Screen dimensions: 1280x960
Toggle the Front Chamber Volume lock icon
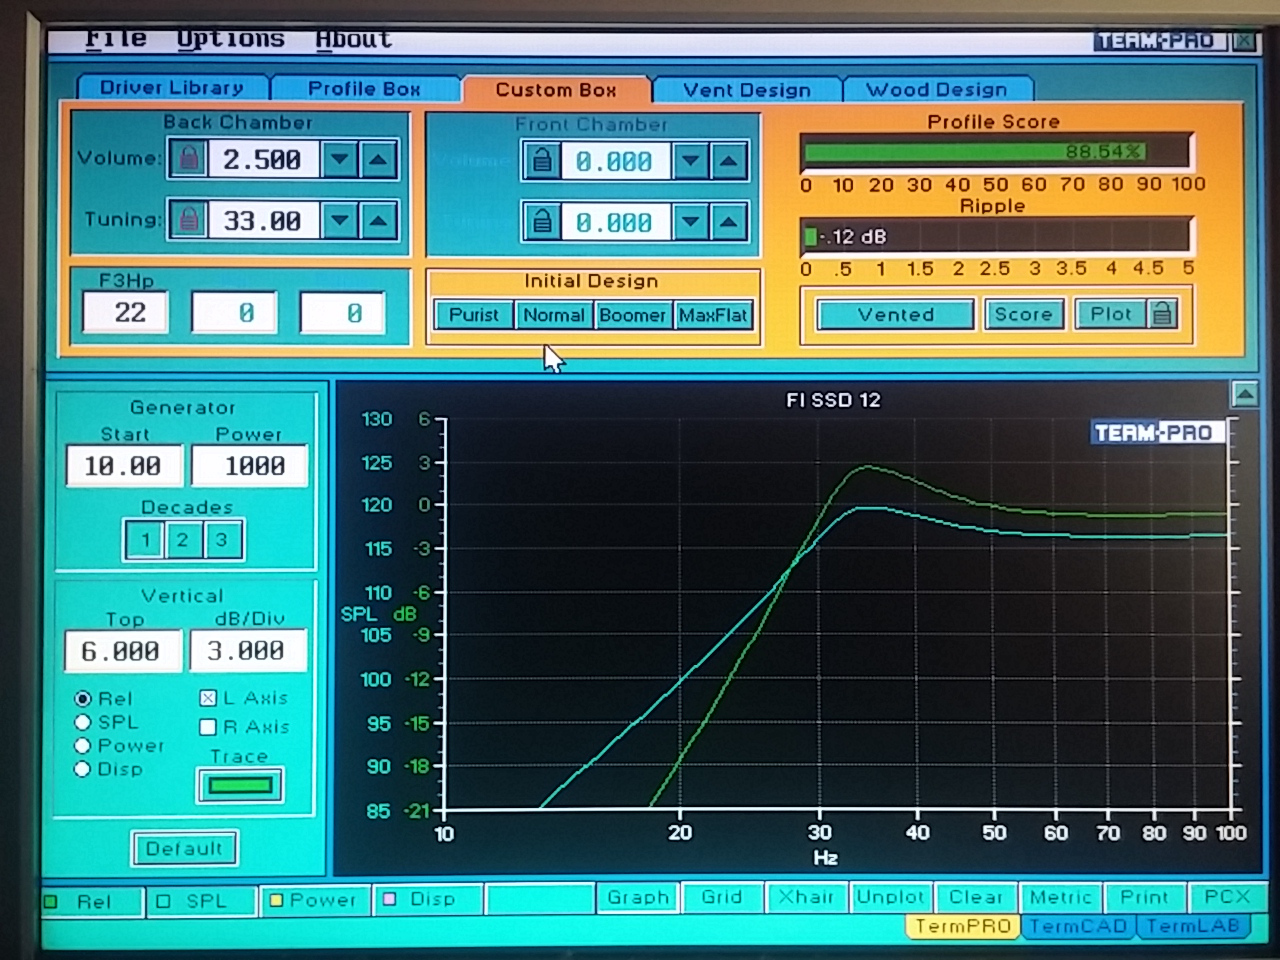pyautogui.click(x=542, y=161)
